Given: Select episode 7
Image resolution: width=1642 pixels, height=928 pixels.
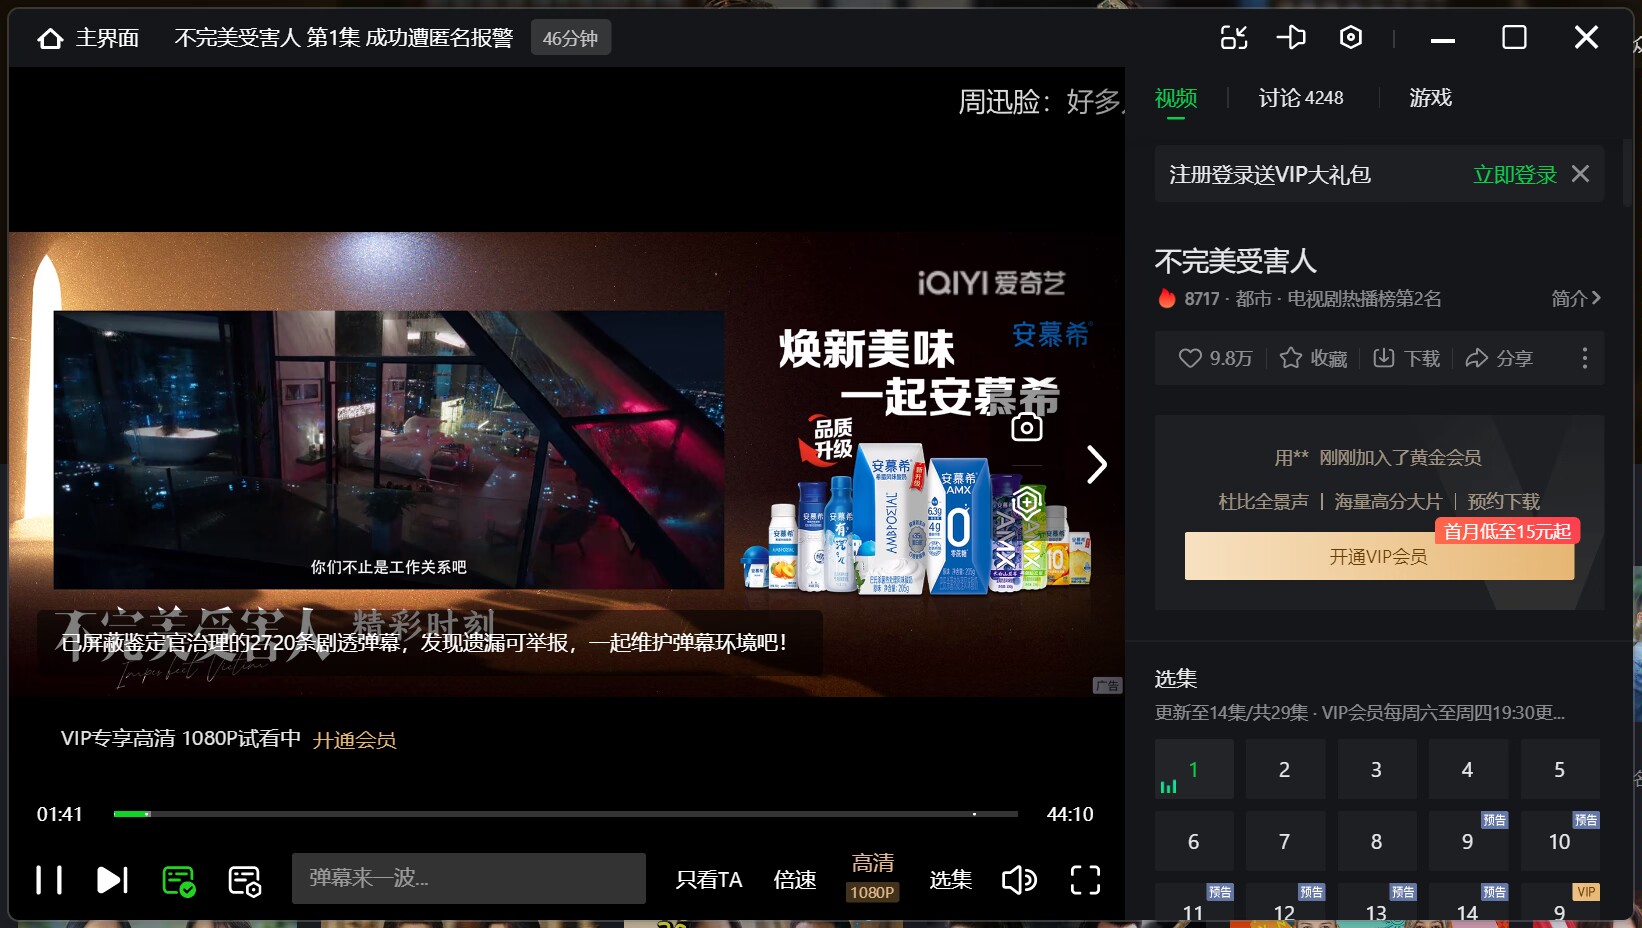Looking at the screenshot, I should [1285, 841].
